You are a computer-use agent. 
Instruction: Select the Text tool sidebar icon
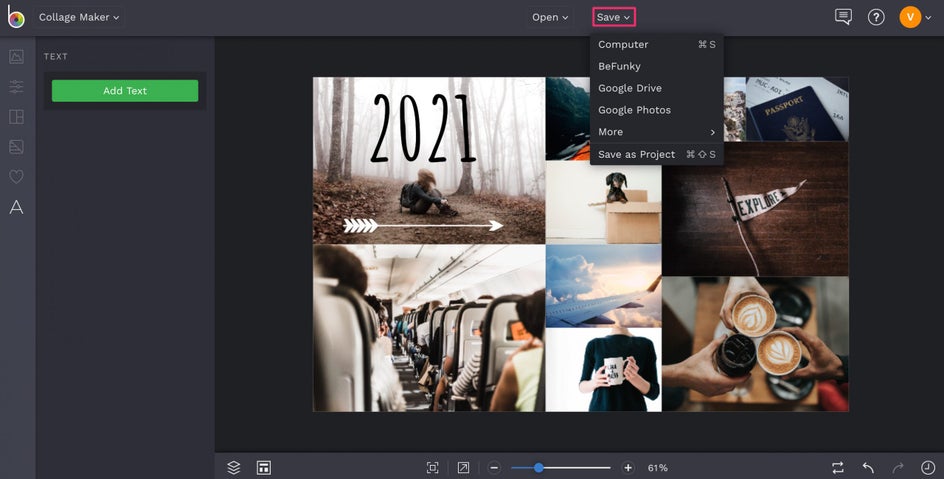click(16, 207)
